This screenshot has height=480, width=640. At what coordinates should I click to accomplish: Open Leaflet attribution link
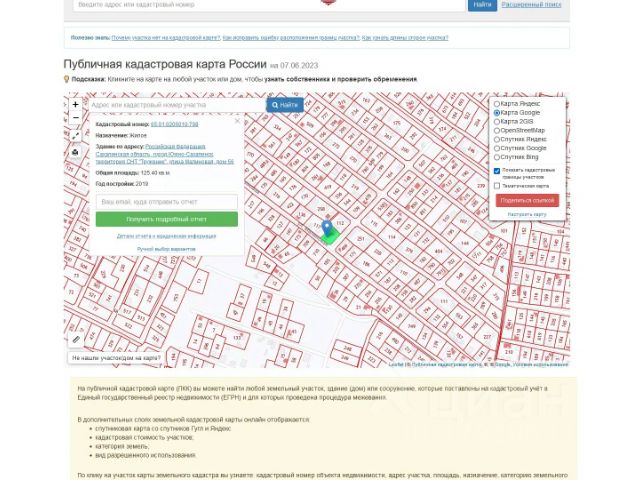click(x=396, y=364)
